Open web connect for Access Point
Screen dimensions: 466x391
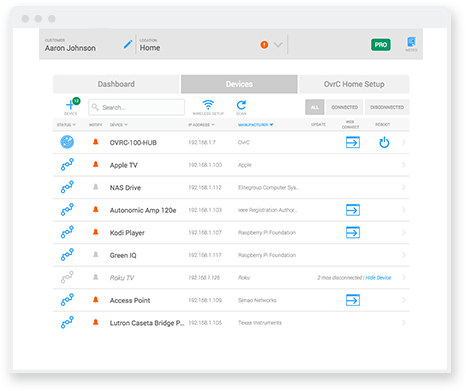click(x=353, y=300)
